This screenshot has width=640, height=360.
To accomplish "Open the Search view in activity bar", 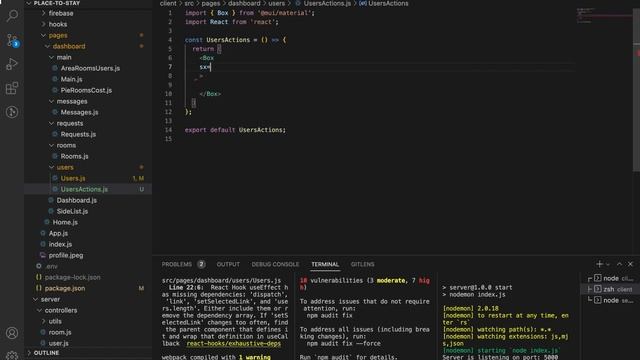I will [x=12, y=16].
